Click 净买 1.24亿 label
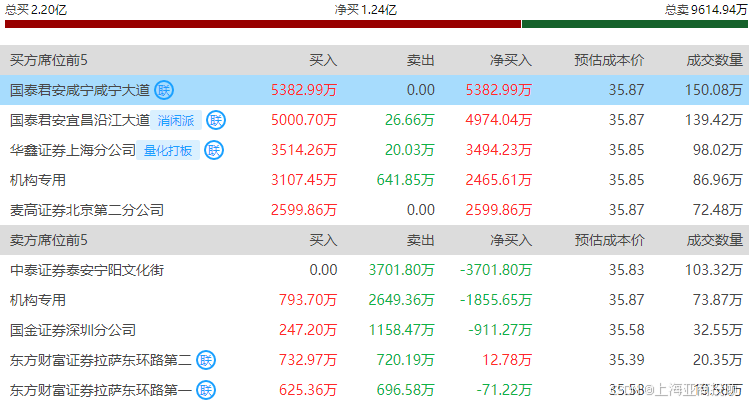The image size is (749, 403). (366, 10)
